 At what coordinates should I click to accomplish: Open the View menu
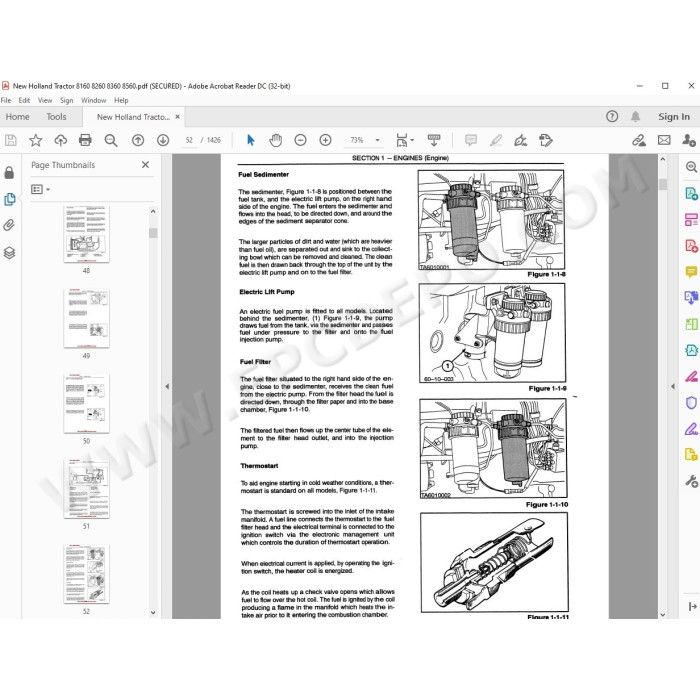tap(45, 100)
